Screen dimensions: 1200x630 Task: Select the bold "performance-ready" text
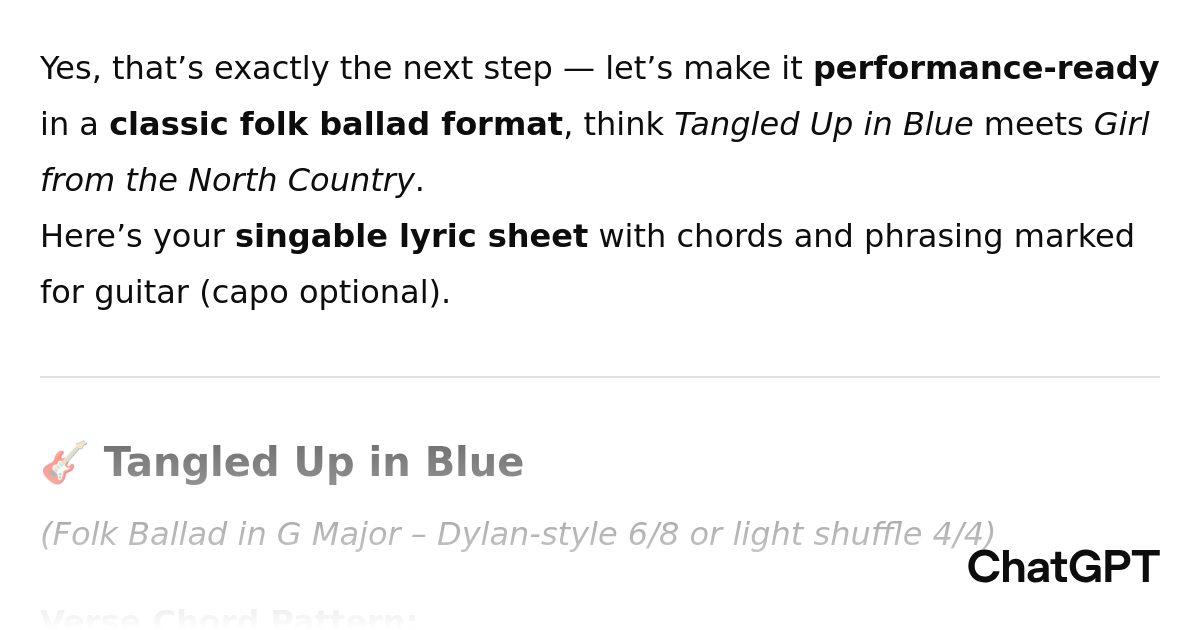pos(985,69)
